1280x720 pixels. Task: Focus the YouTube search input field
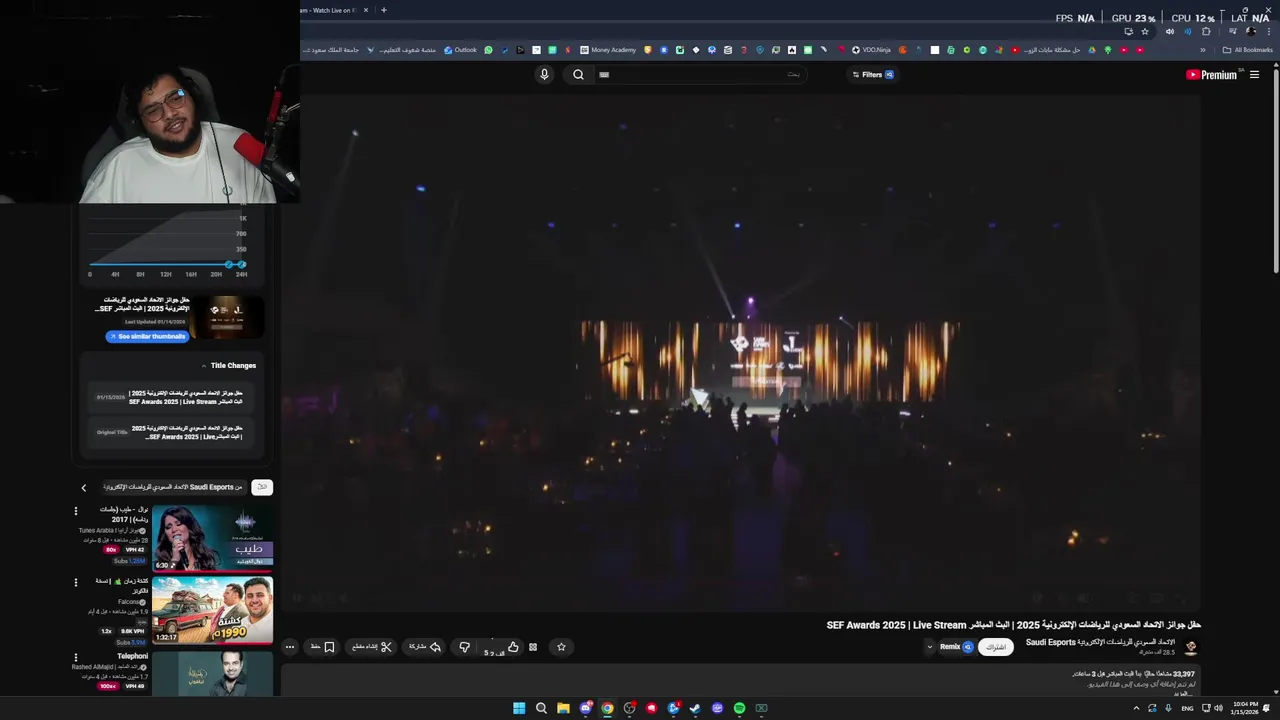pyautogui.click(x=700, y=74)
